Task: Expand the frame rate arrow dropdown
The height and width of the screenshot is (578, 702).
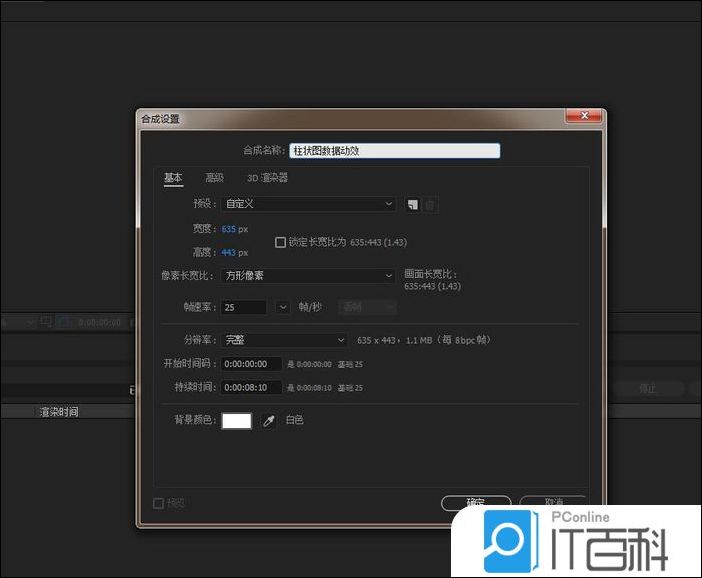Action: 283,307
